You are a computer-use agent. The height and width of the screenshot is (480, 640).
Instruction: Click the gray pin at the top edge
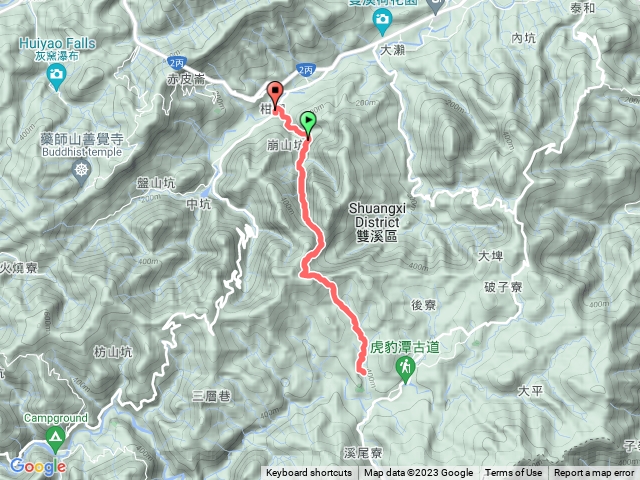[x=435, y=6]
